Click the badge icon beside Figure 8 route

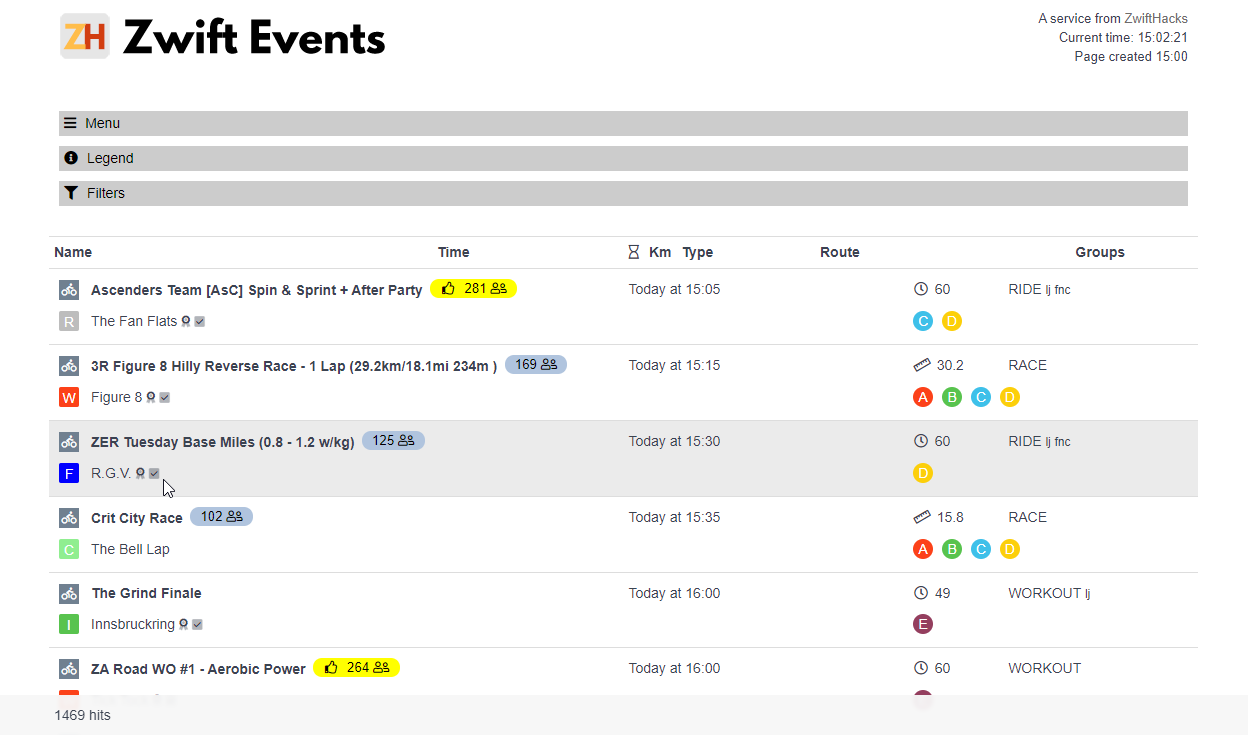151,397
